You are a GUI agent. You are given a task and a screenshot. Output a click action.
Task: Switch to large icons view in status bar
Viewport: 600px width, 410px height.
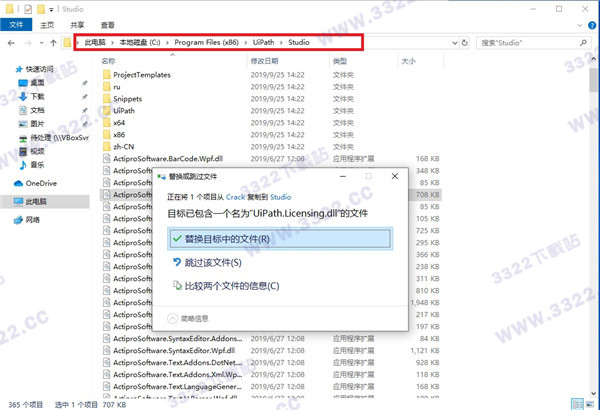(x=589, y=404)
